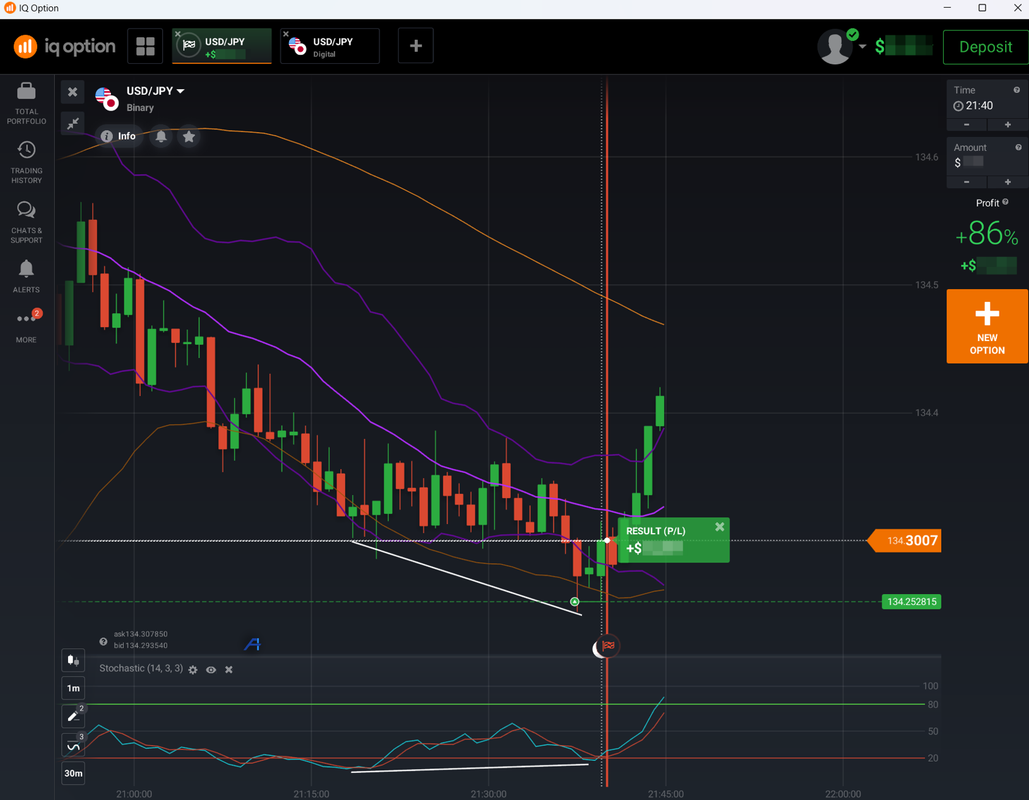Expand the USD/JPY Binary asset dropdown
Screen dimensions: 1029x800
pyautogui.click(x=155, y=91)
